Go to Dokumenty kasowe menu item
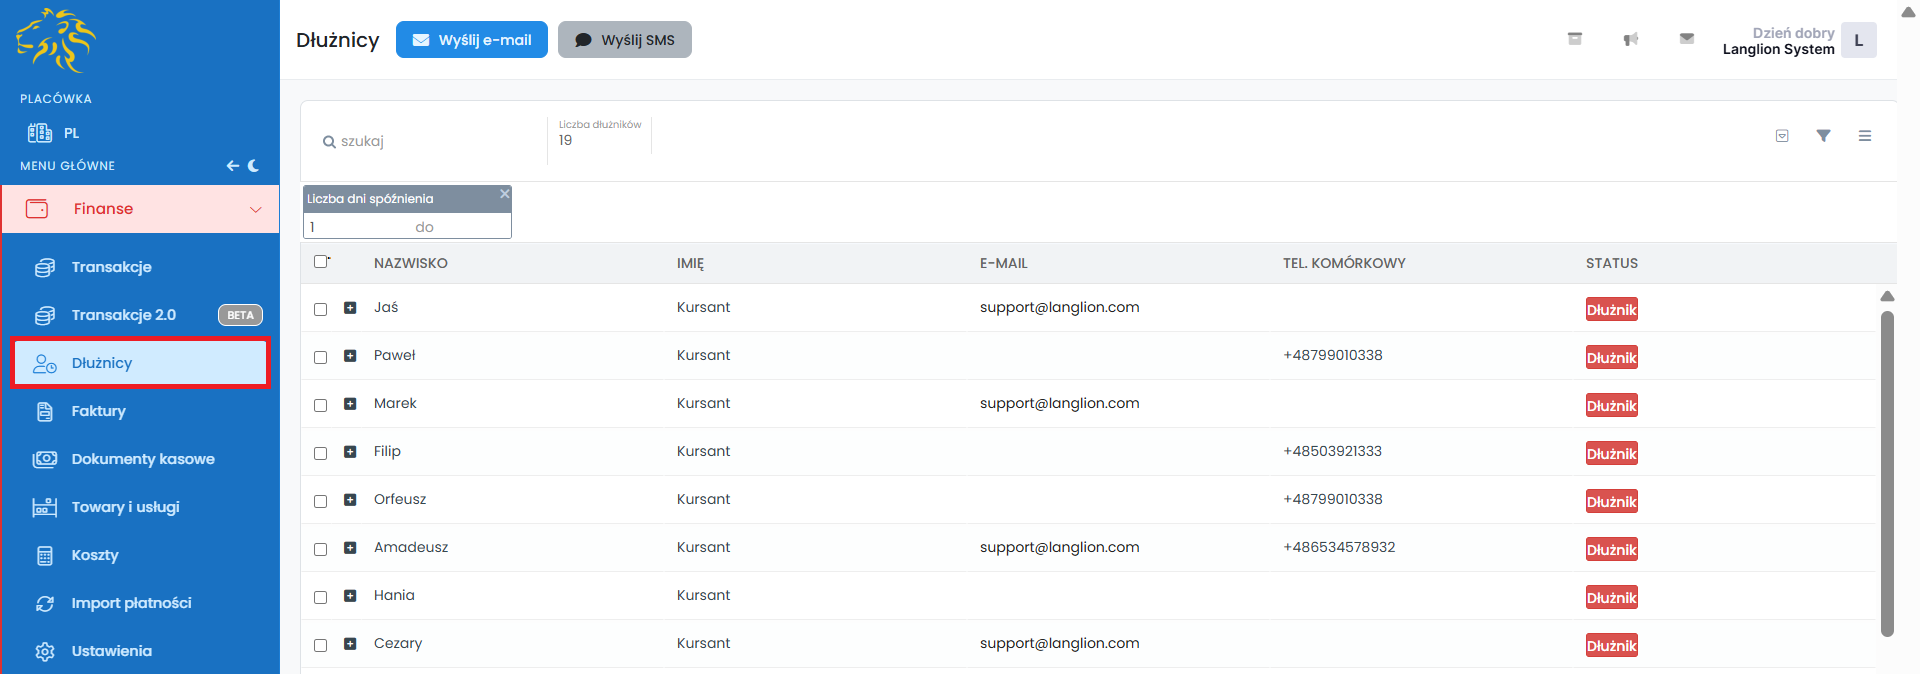 coord(142,459)
